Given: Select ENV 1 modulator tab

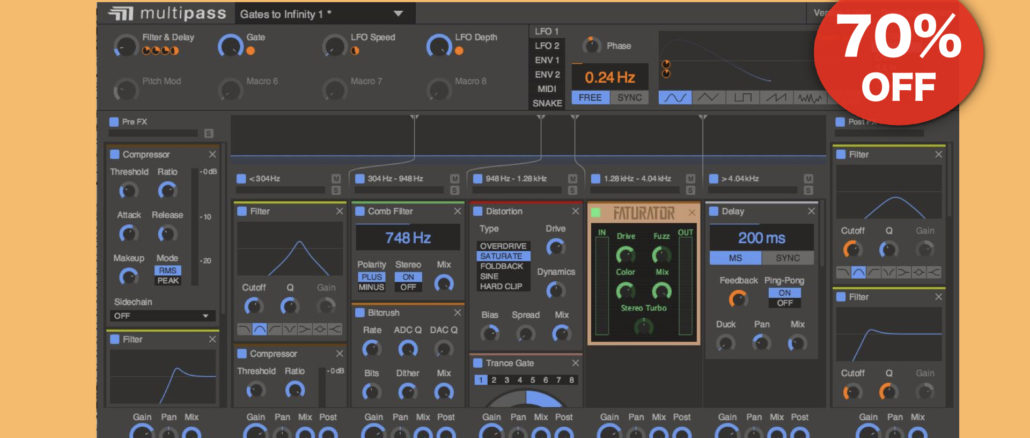Looking at the screenshot, I should coord(547,60).
